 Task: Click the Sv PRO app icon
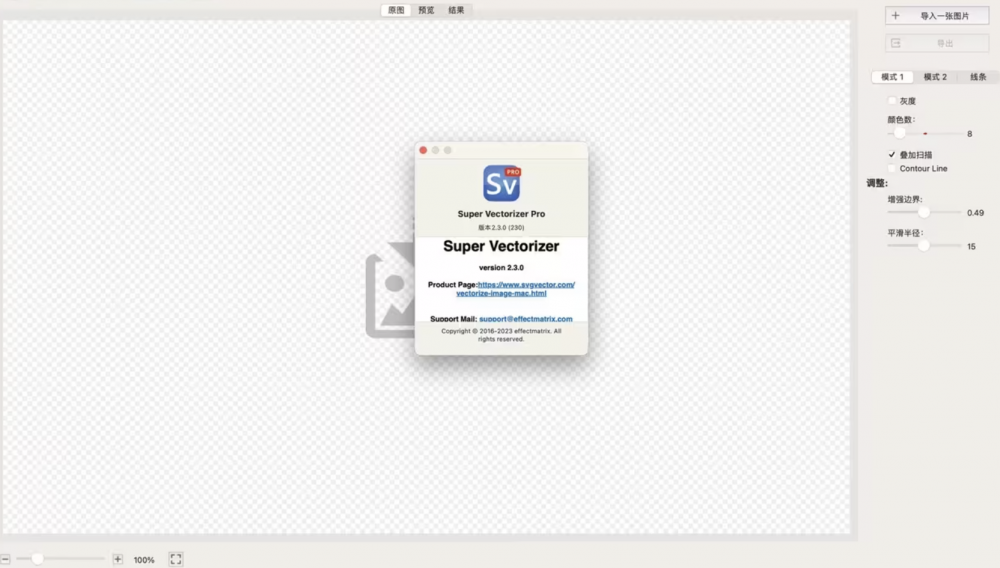(x=501, y=183)
